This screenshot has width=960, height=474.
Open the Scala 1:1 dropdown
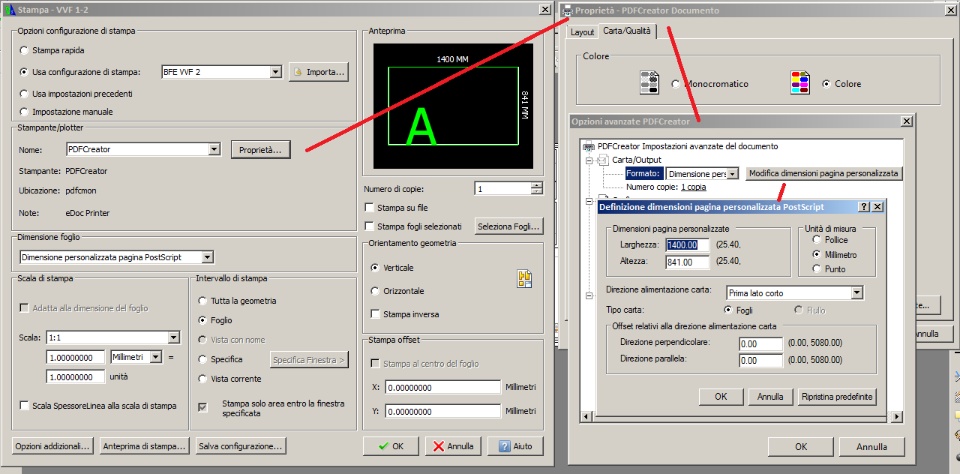174,337
